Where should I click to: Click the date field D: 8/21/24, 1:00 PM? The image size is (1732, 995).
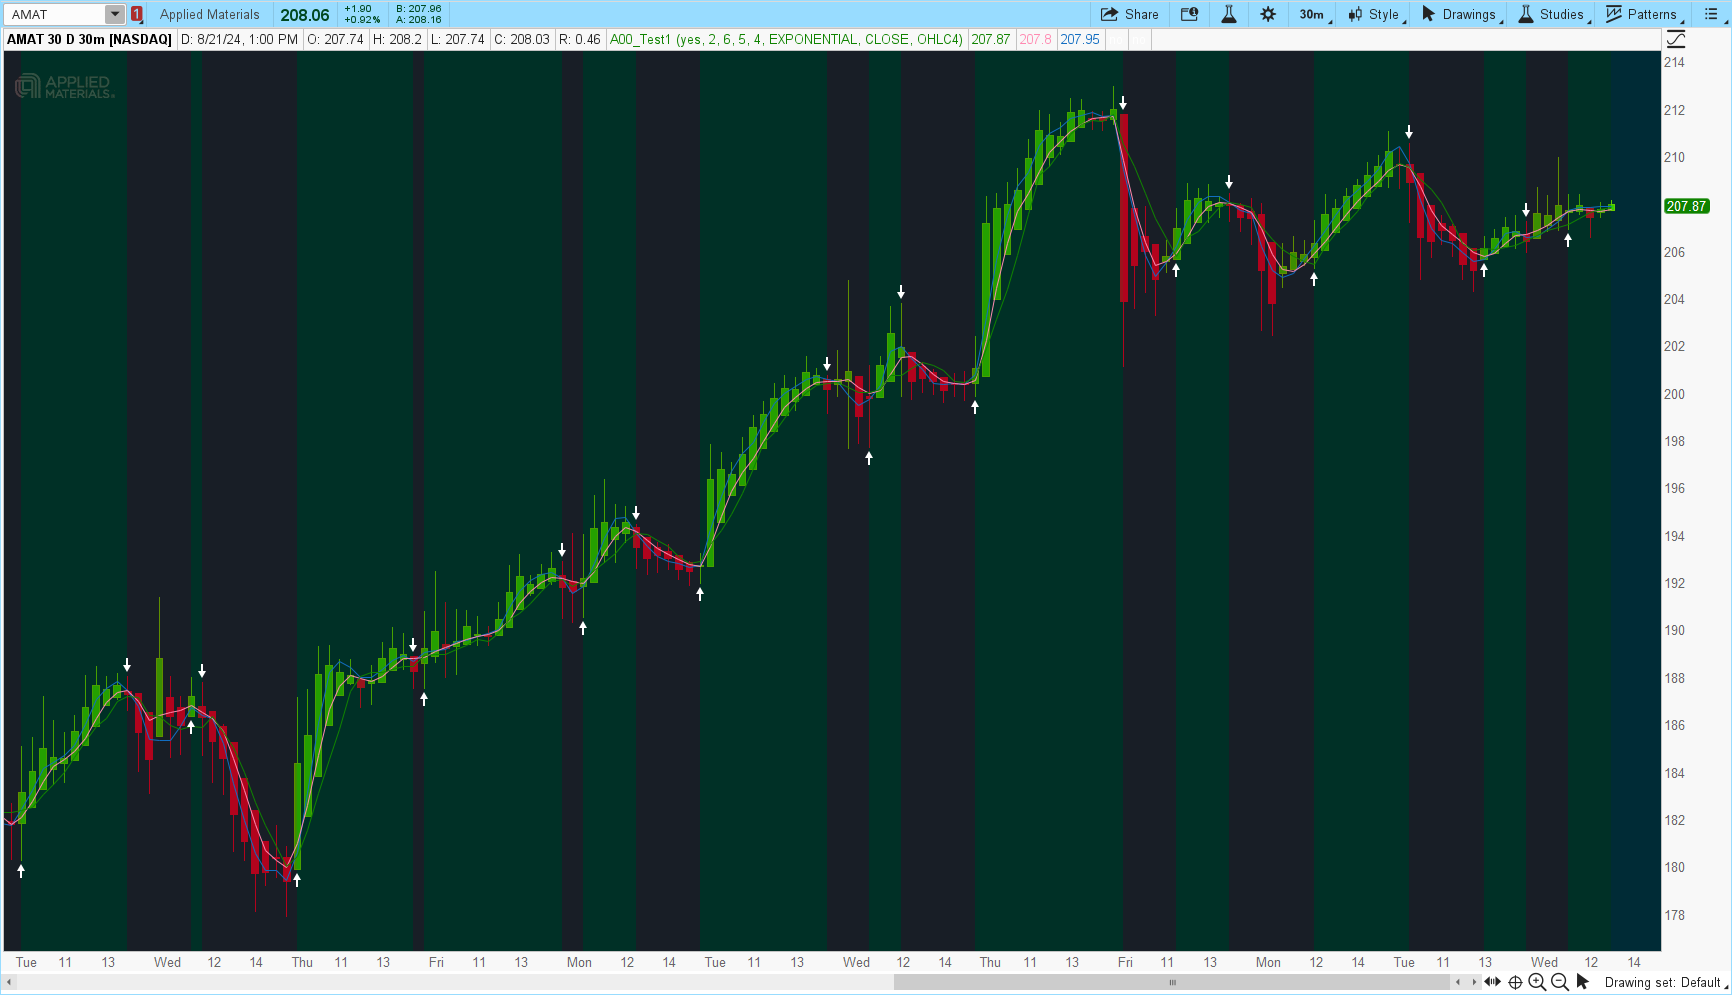[x=240, y=39]
